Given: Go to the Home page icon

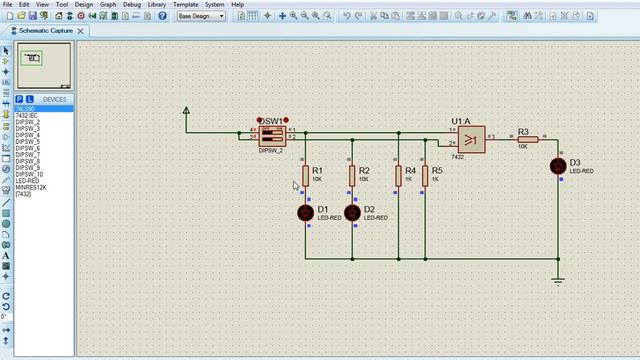Looking at the screenshot, I should [59, 16].
